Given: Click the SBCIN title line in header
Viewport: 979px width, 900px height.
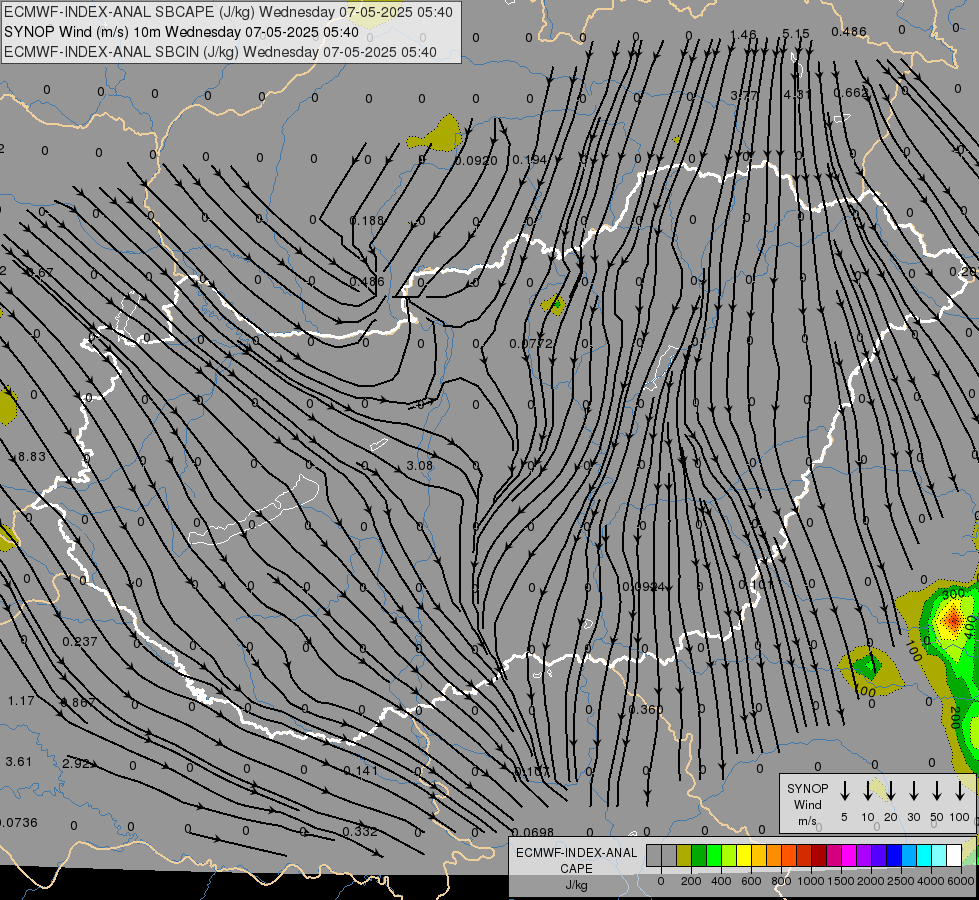Looking at the screenshot, I should [220, 52].
